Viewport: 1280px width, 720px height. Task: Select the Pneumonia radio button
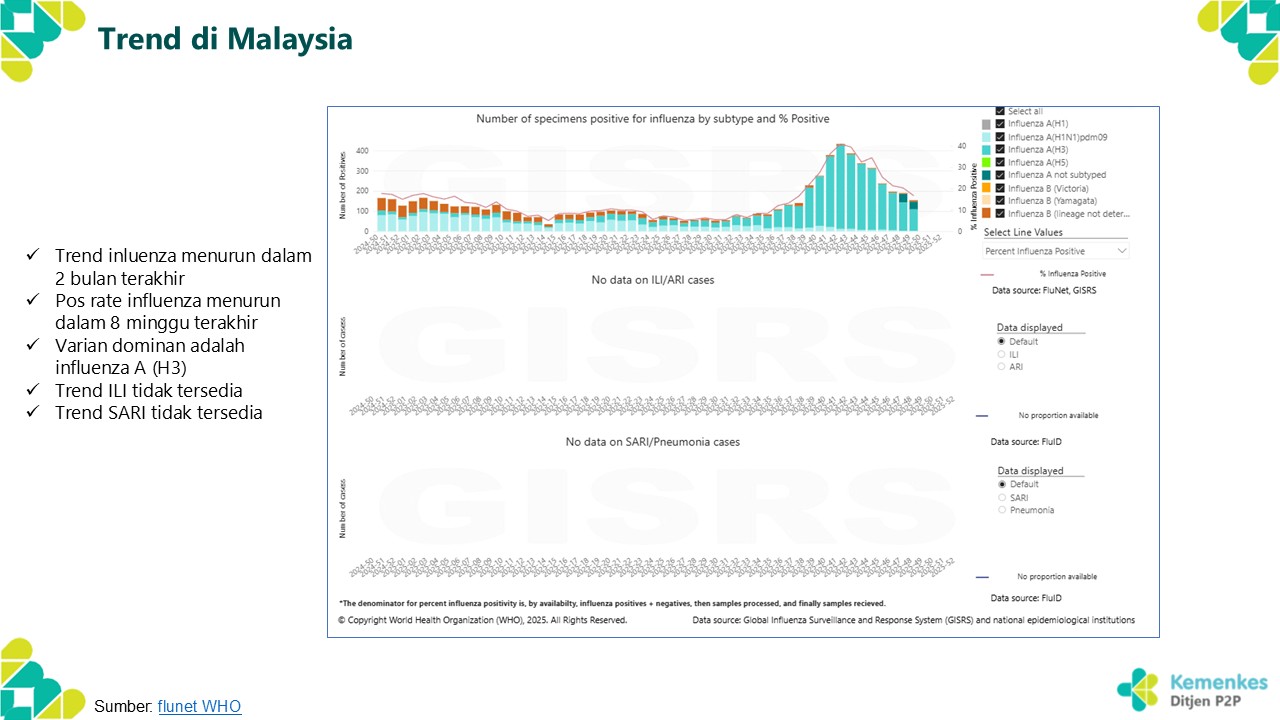(1002, 510)
